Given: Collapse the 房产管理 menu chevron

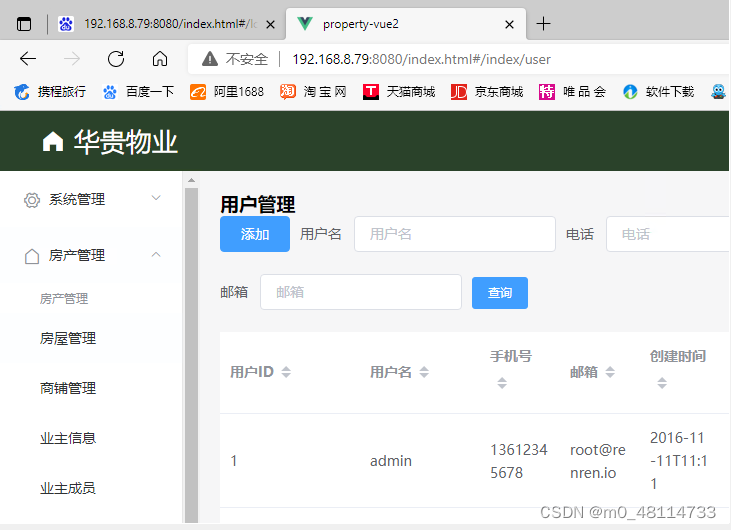Looking at the screenshot, I should [x=156, y=255].
